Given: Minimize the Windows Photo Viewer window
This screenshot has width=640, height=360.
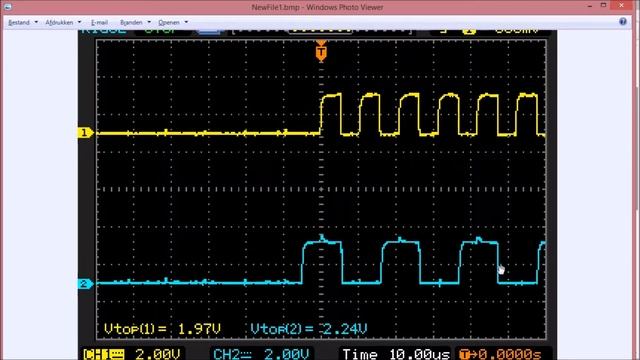Looking at the screenshot, I should point(590,6).
